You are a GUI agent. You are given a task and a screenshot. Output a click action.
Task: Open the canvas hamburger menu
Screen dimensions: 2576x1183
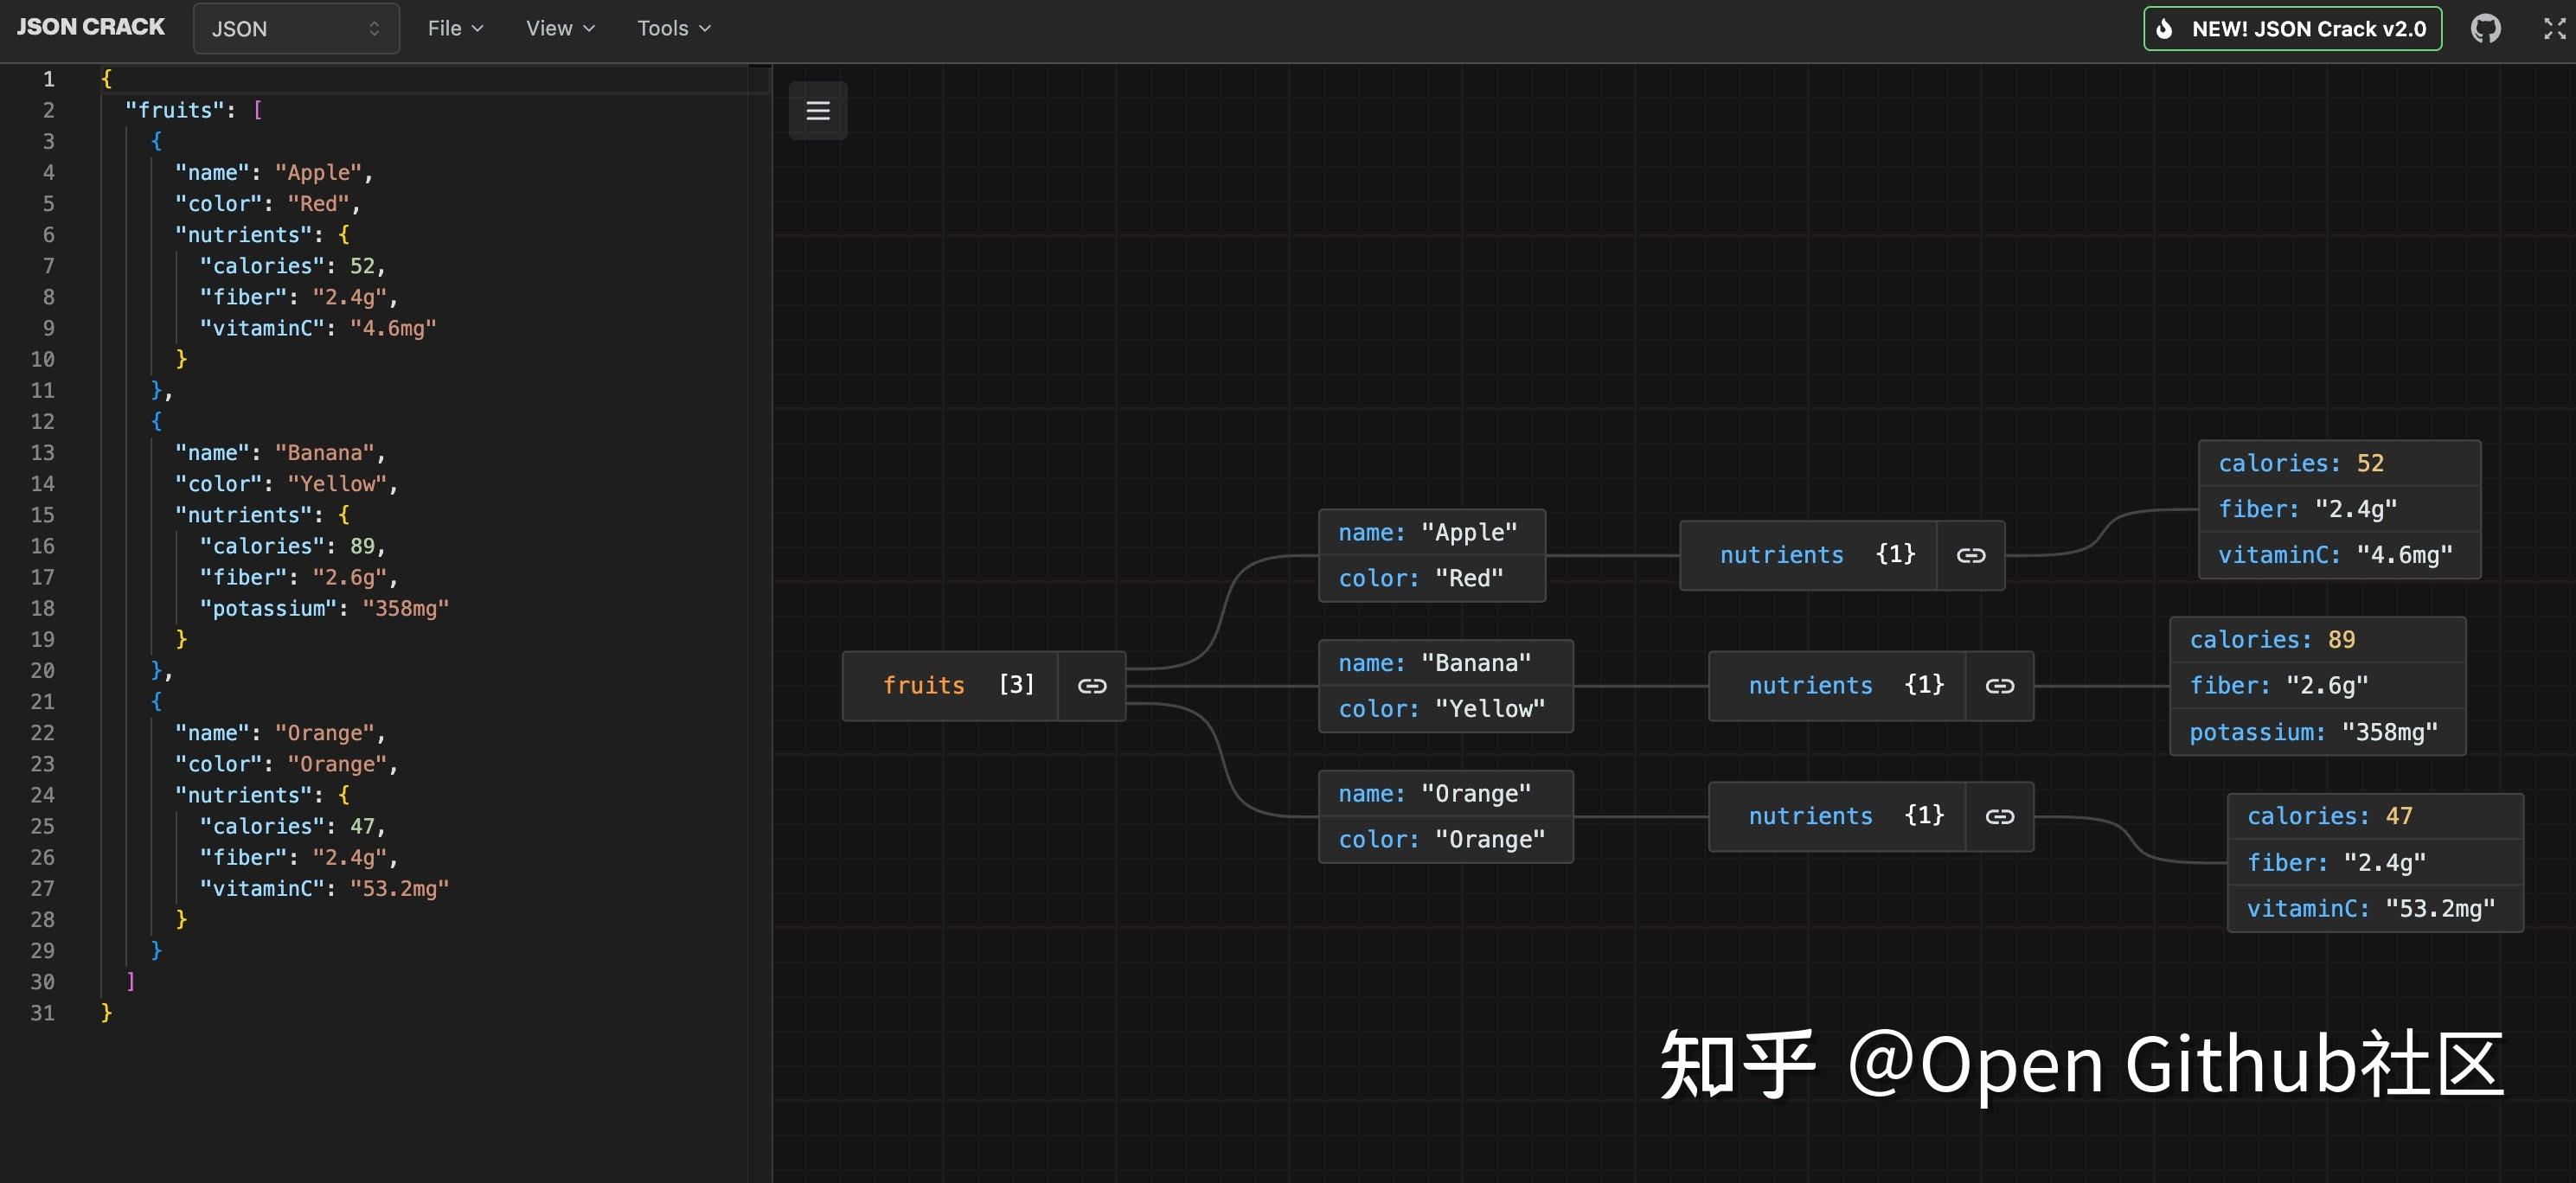tap(818, 111)
